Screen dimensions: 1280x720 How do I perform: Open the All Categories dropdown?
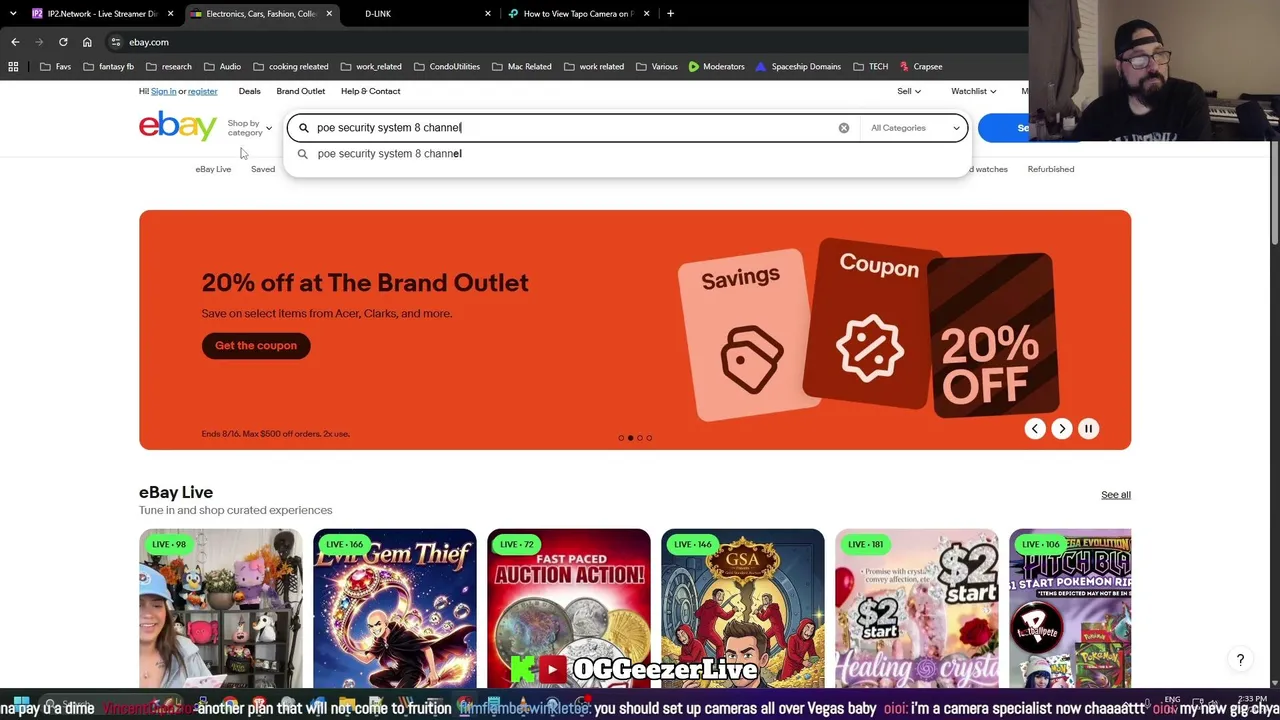[915, 128]
